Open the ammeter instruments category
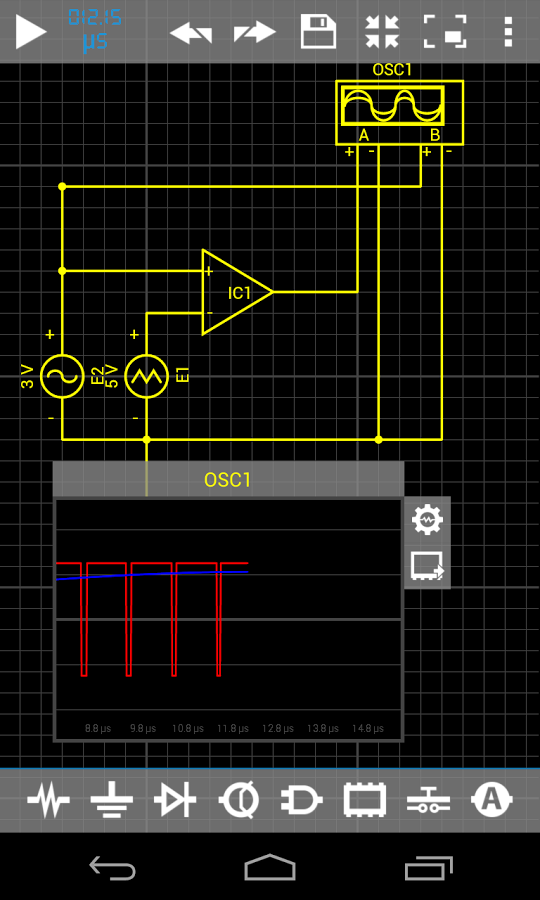 coord(491,799)
